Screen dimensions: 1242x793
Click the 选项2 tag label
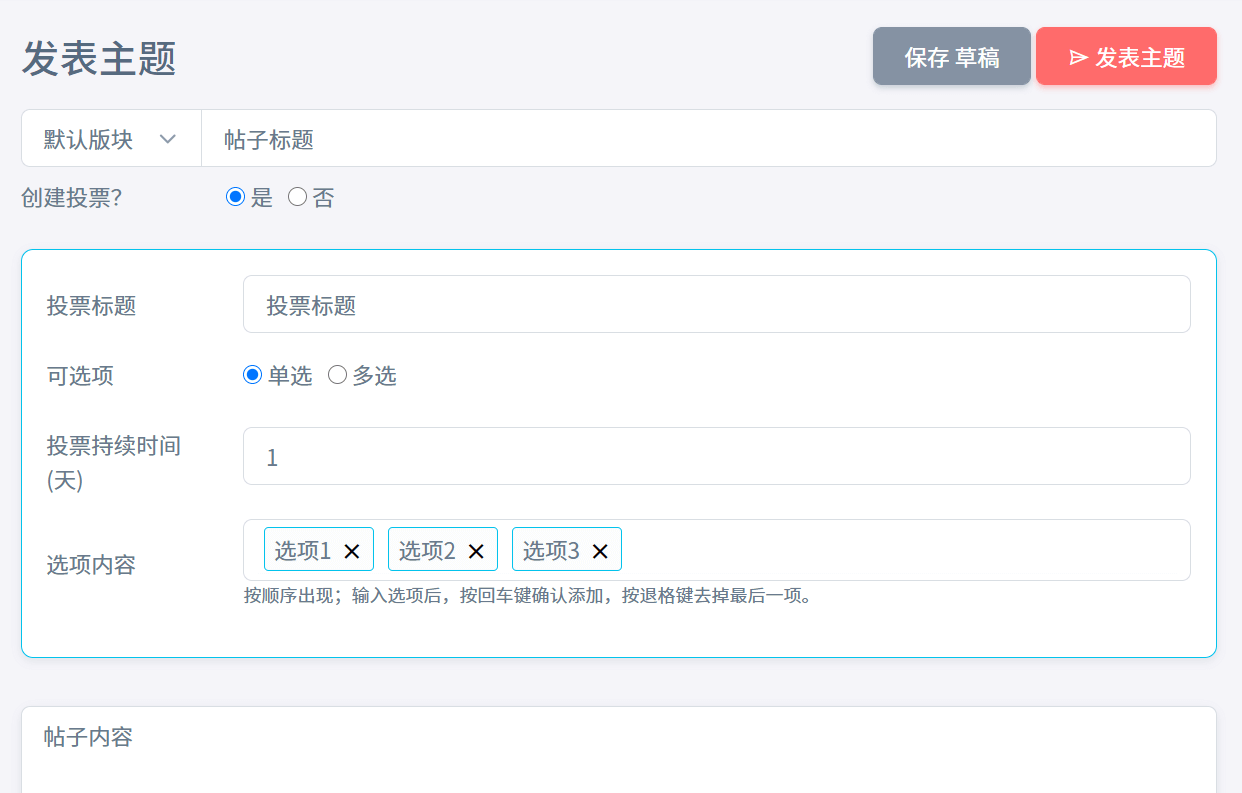pyautogui.click(x=427, y=551)
